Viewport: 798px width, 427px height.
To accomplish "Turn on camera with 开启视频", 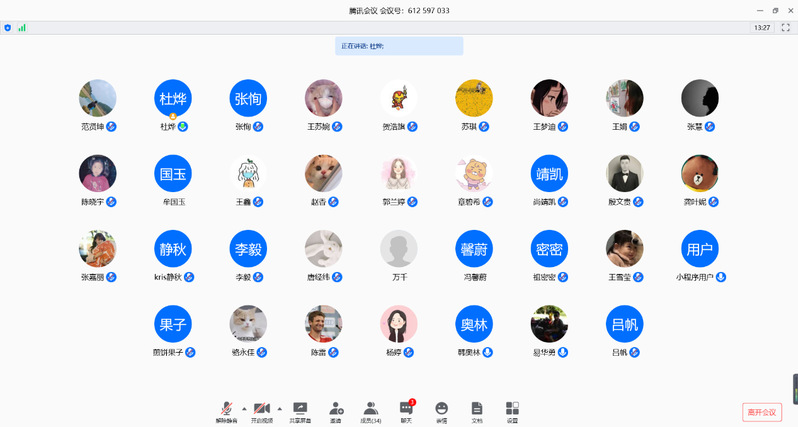I will (x=262, y=409).
